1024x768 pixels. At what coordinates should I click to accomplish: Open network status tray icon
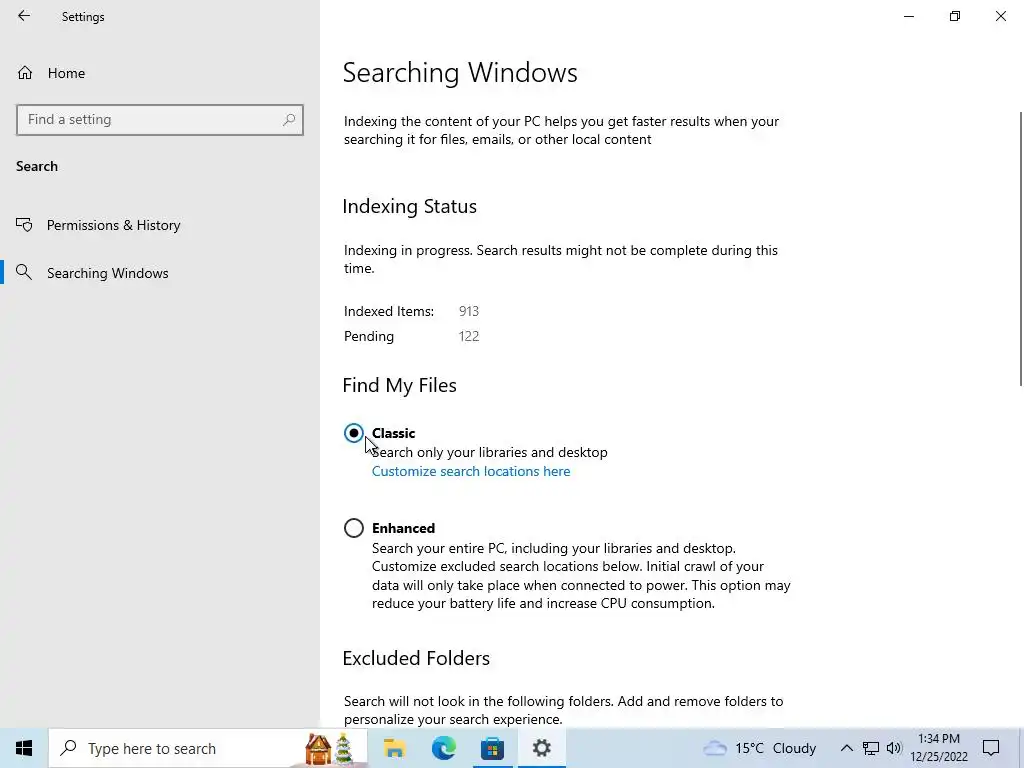coord(871,748)
